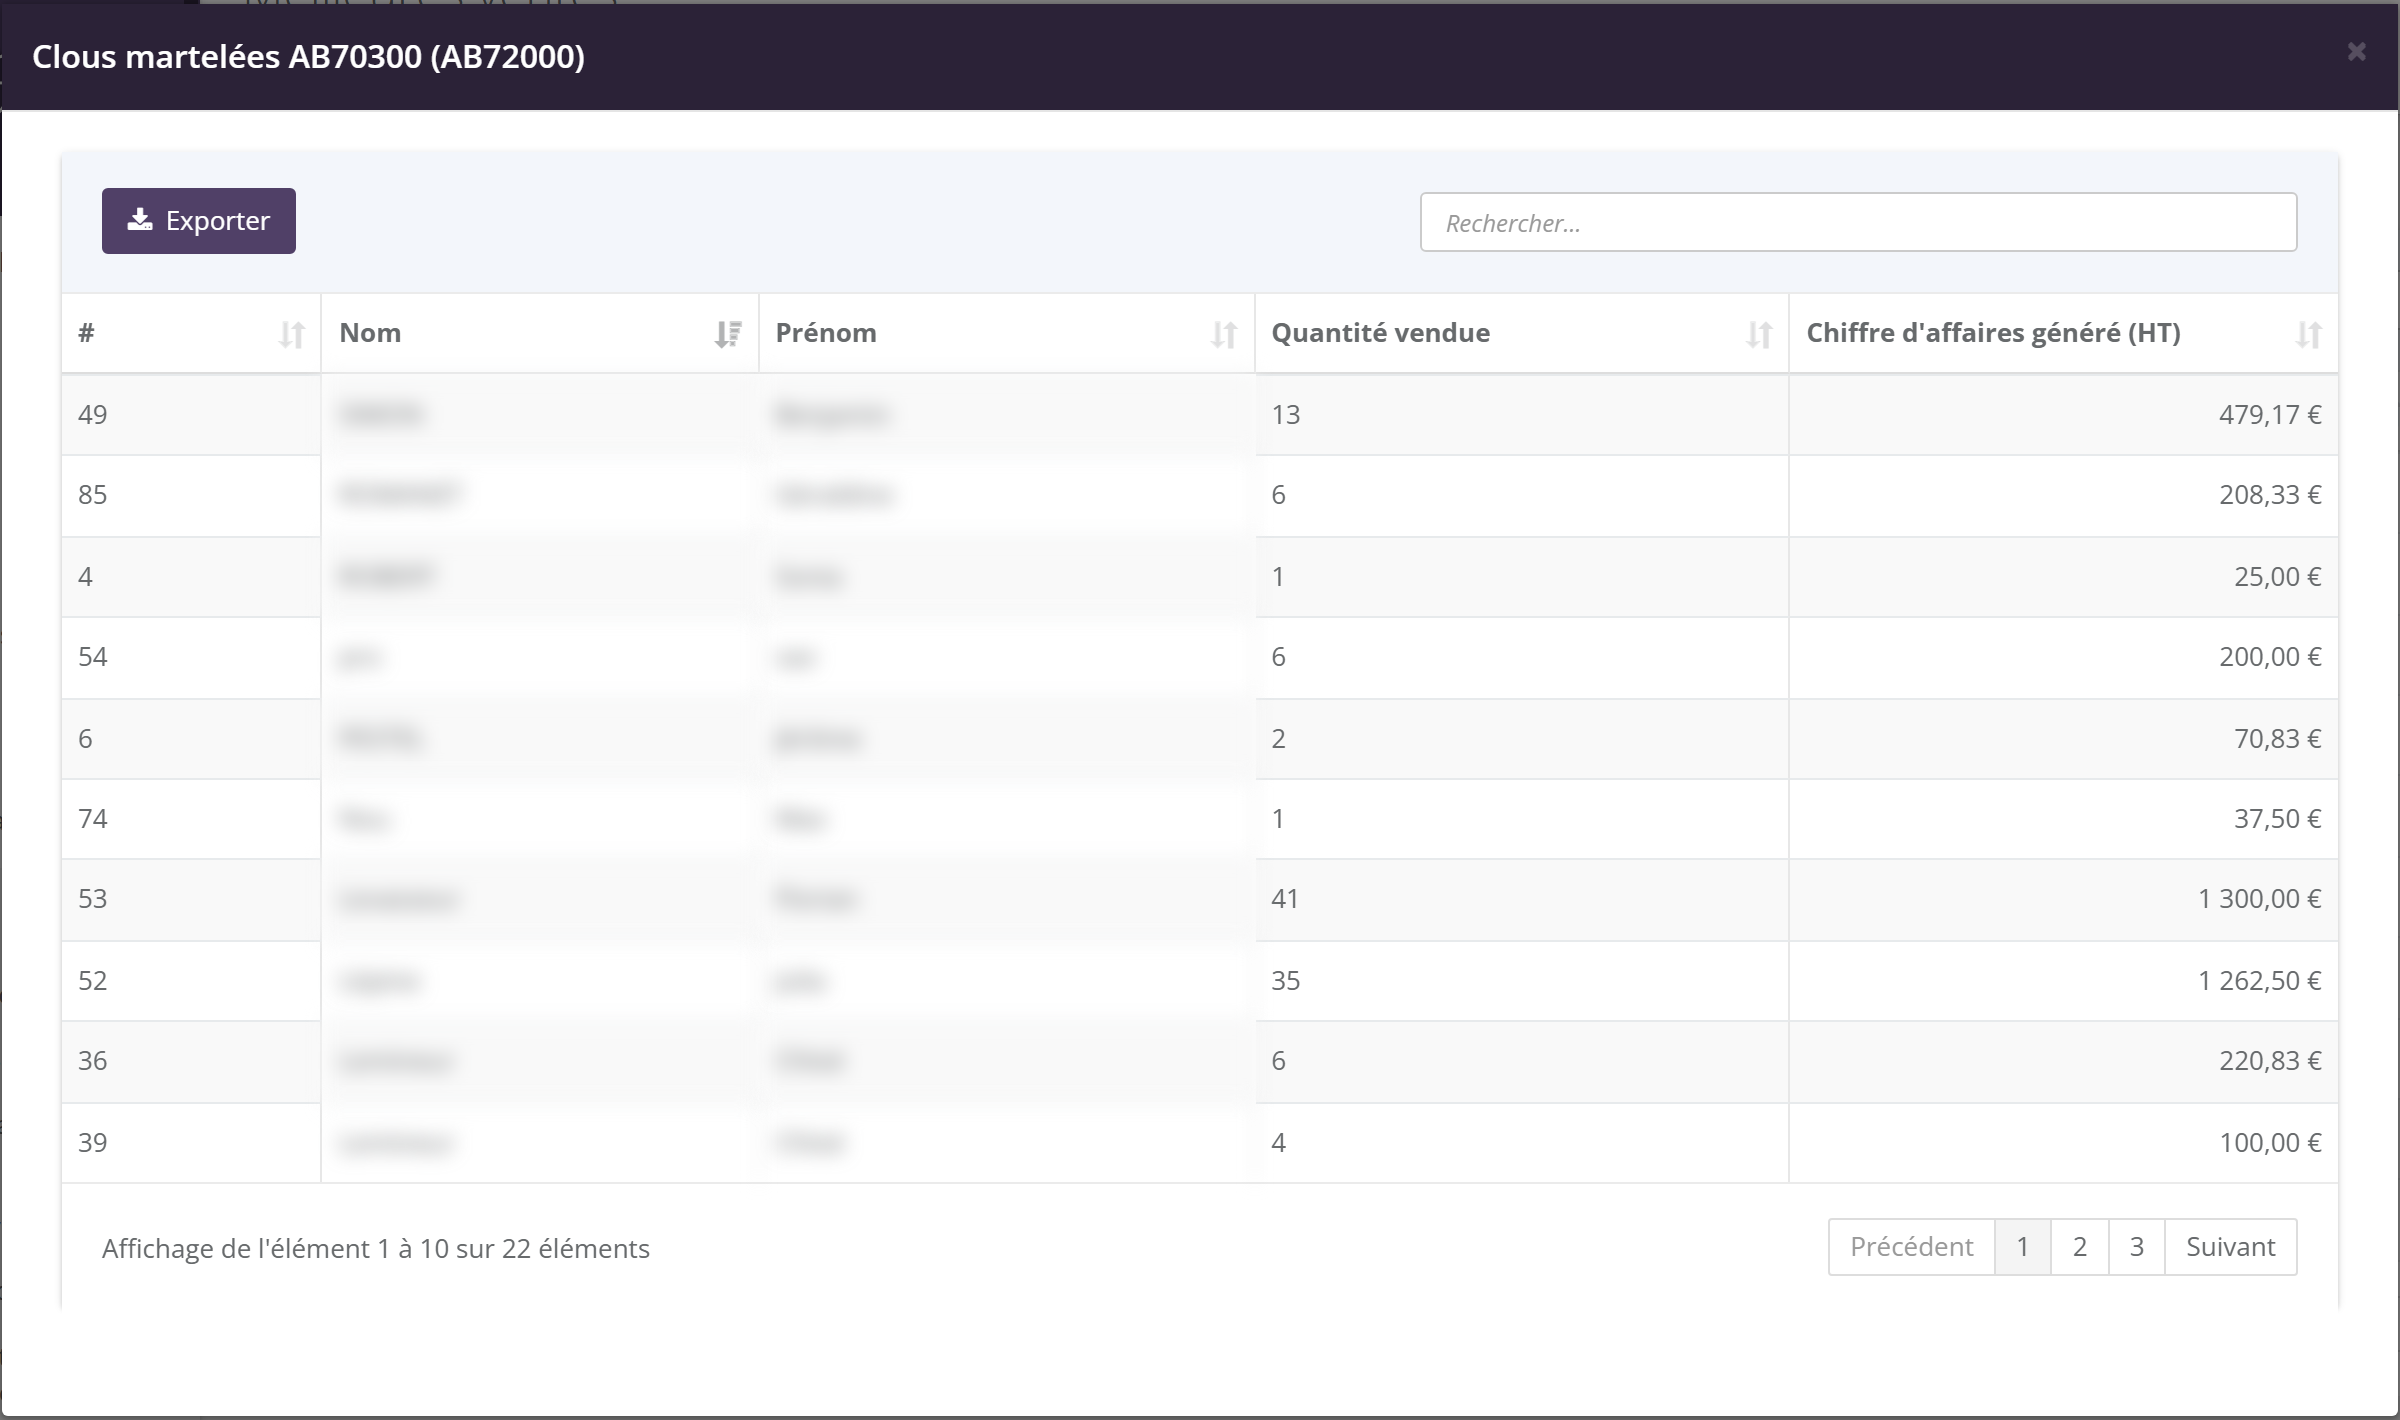This screenshot has height=1420, width=2400.
Task: Close the Clous martelées dialog
Action: click(2357, 52)
